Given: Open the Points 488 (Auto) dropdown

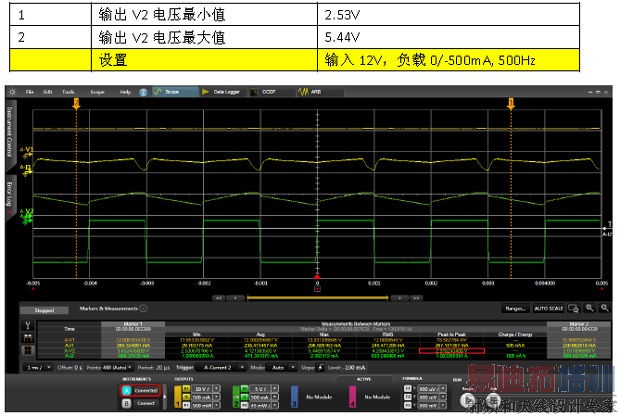Looking at the screenshot, I should tap(117, 368).
